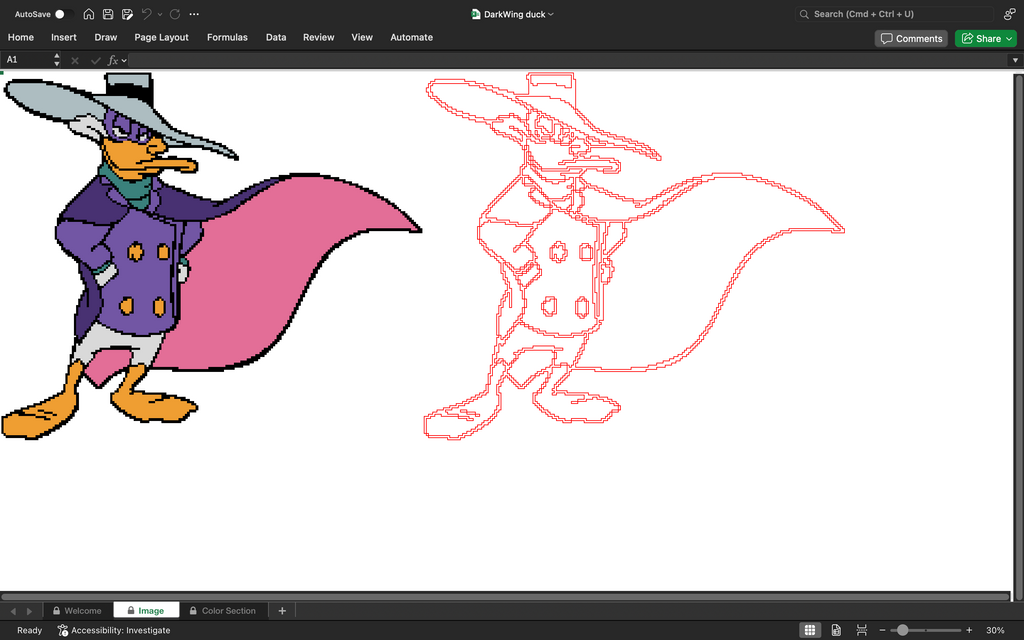1024x640 pixels.
Task: Open the Data ribbon tab
Action: click(x=276, y=37)
